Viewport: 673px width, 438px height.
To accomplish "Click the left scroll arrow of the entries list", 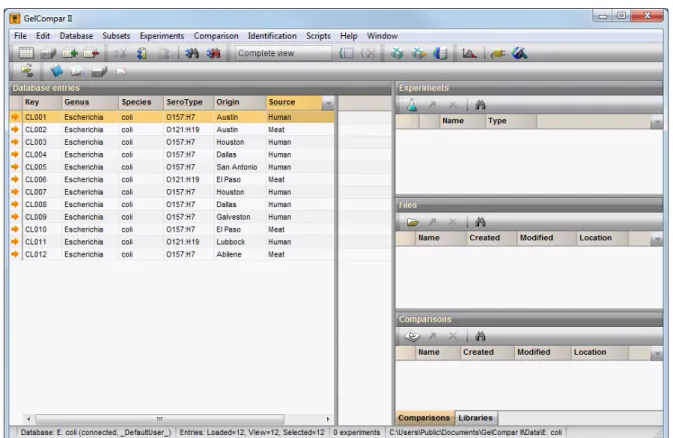I will 29,419.
